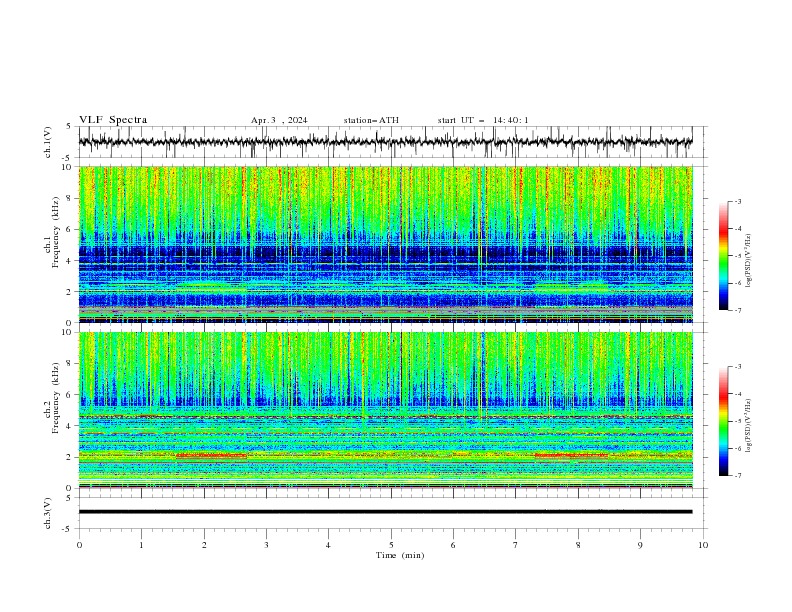Click the red 2 kHz band near minute 2 in ch.2
Screen dimensions: 792x612
pyautogui.click(x=211, y=455)
